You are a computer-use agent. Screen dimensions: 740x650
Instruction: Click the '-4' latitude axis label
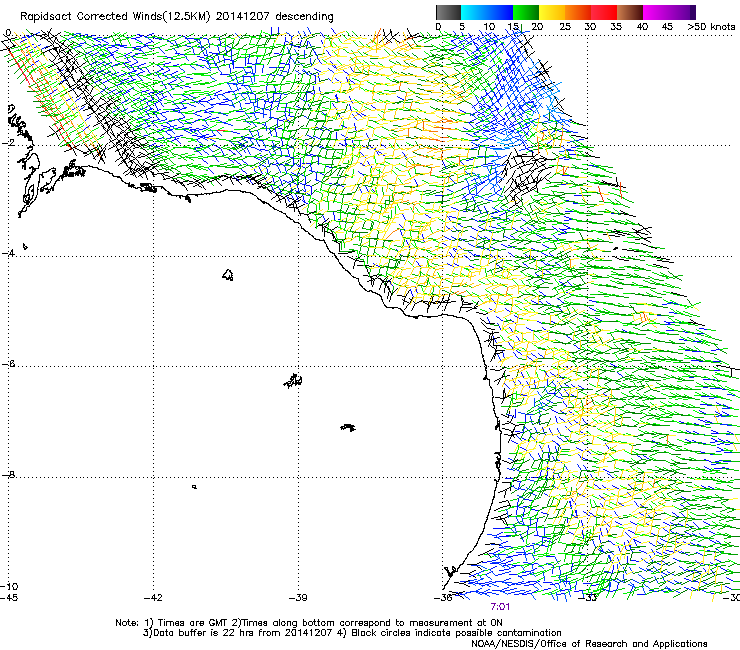pyautogui.click(x=8, y=253)
